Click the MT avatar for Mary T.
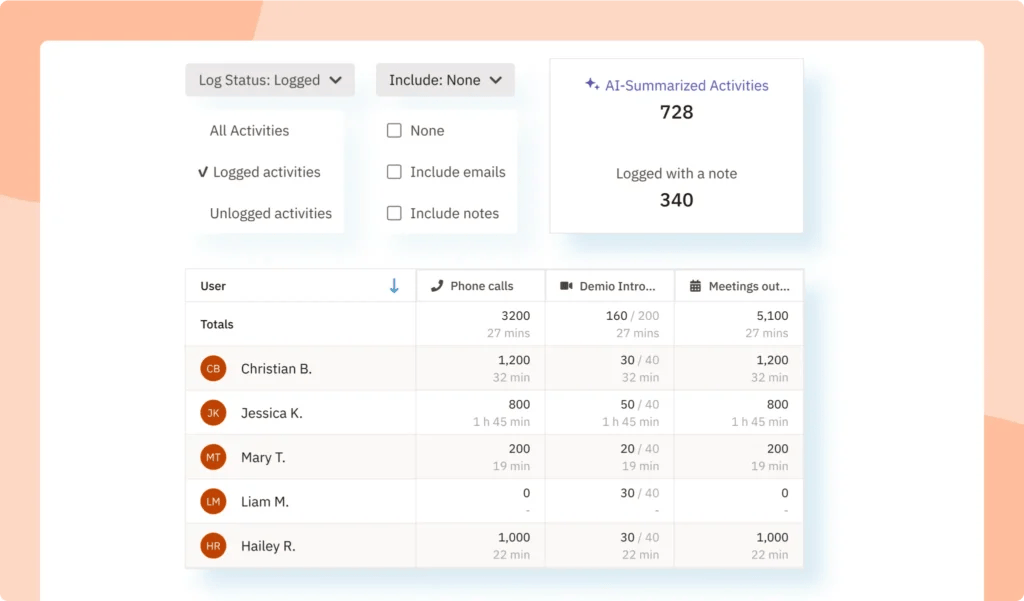The width and height of the screenshot is (1024, 601). 213,457
